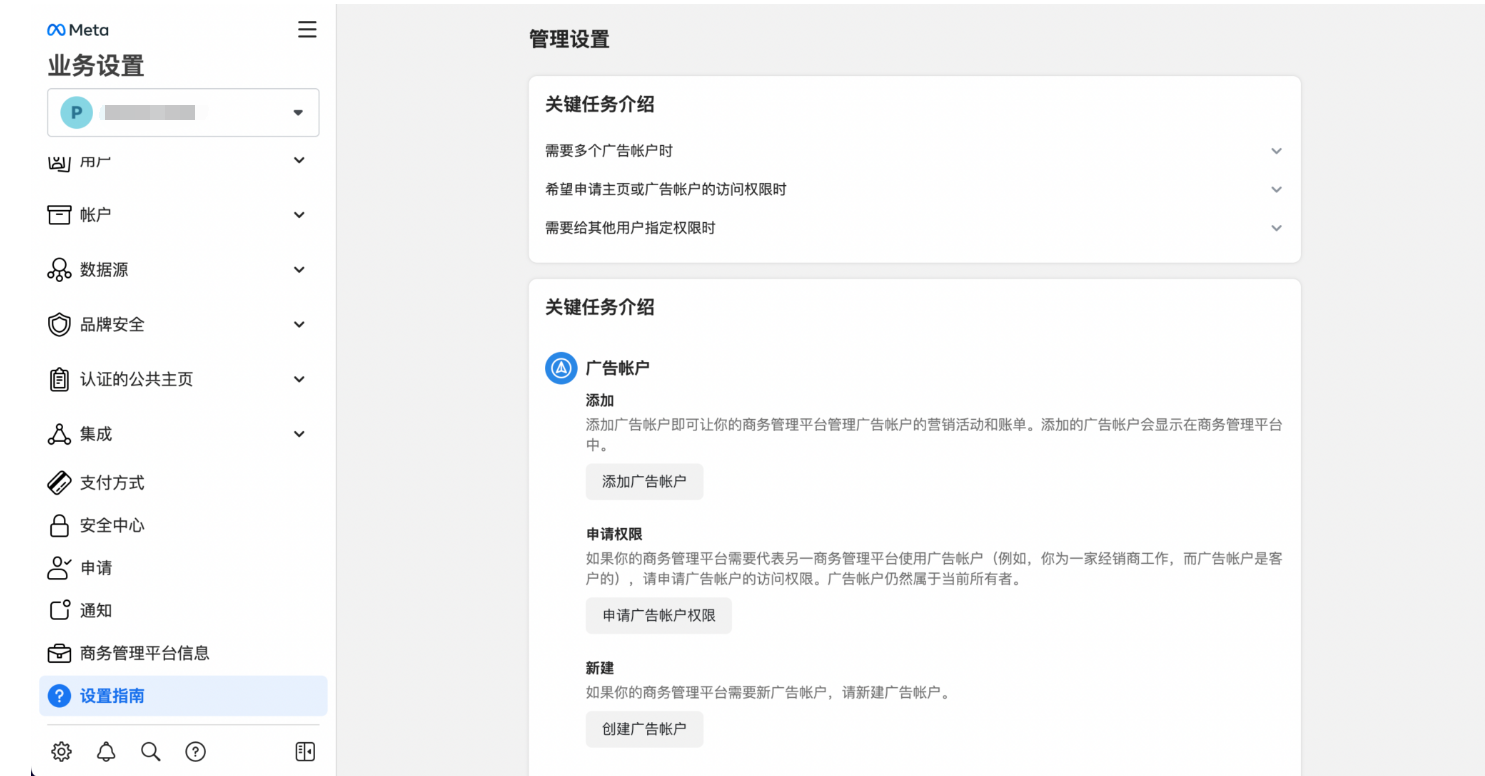Screen dimensions: 1485x776
Task: Click the 数据源 data sources icon
Action: (60, 270)
